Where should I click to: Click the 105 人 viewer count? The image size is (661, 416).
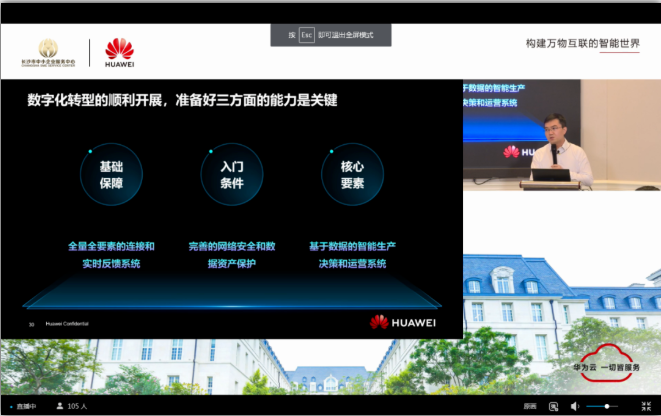point(77,406)
